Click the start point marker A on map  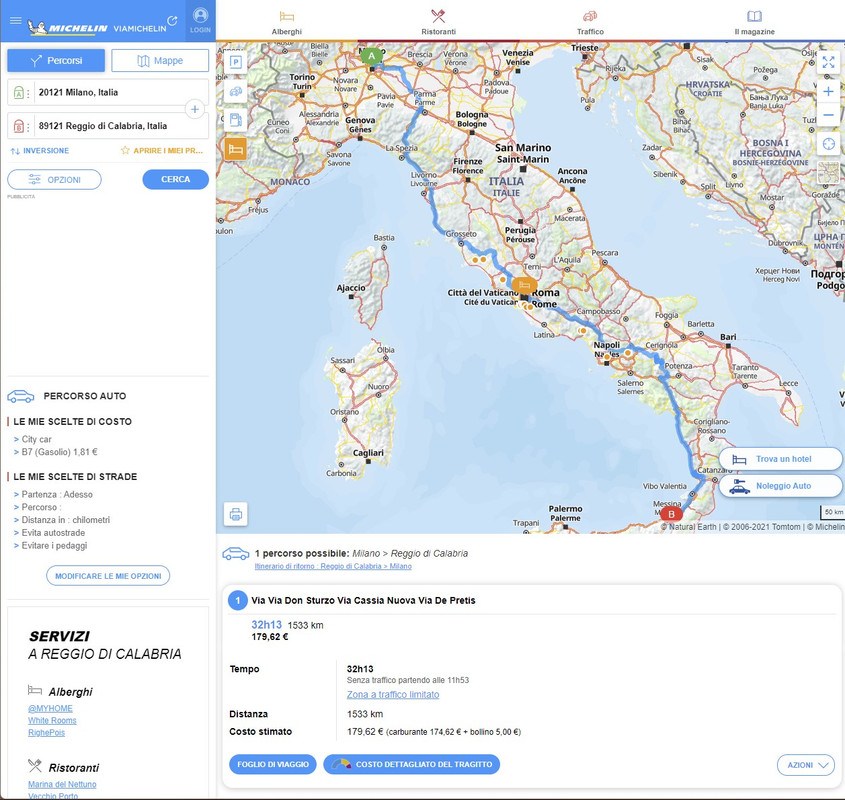(x=371, y=56)
